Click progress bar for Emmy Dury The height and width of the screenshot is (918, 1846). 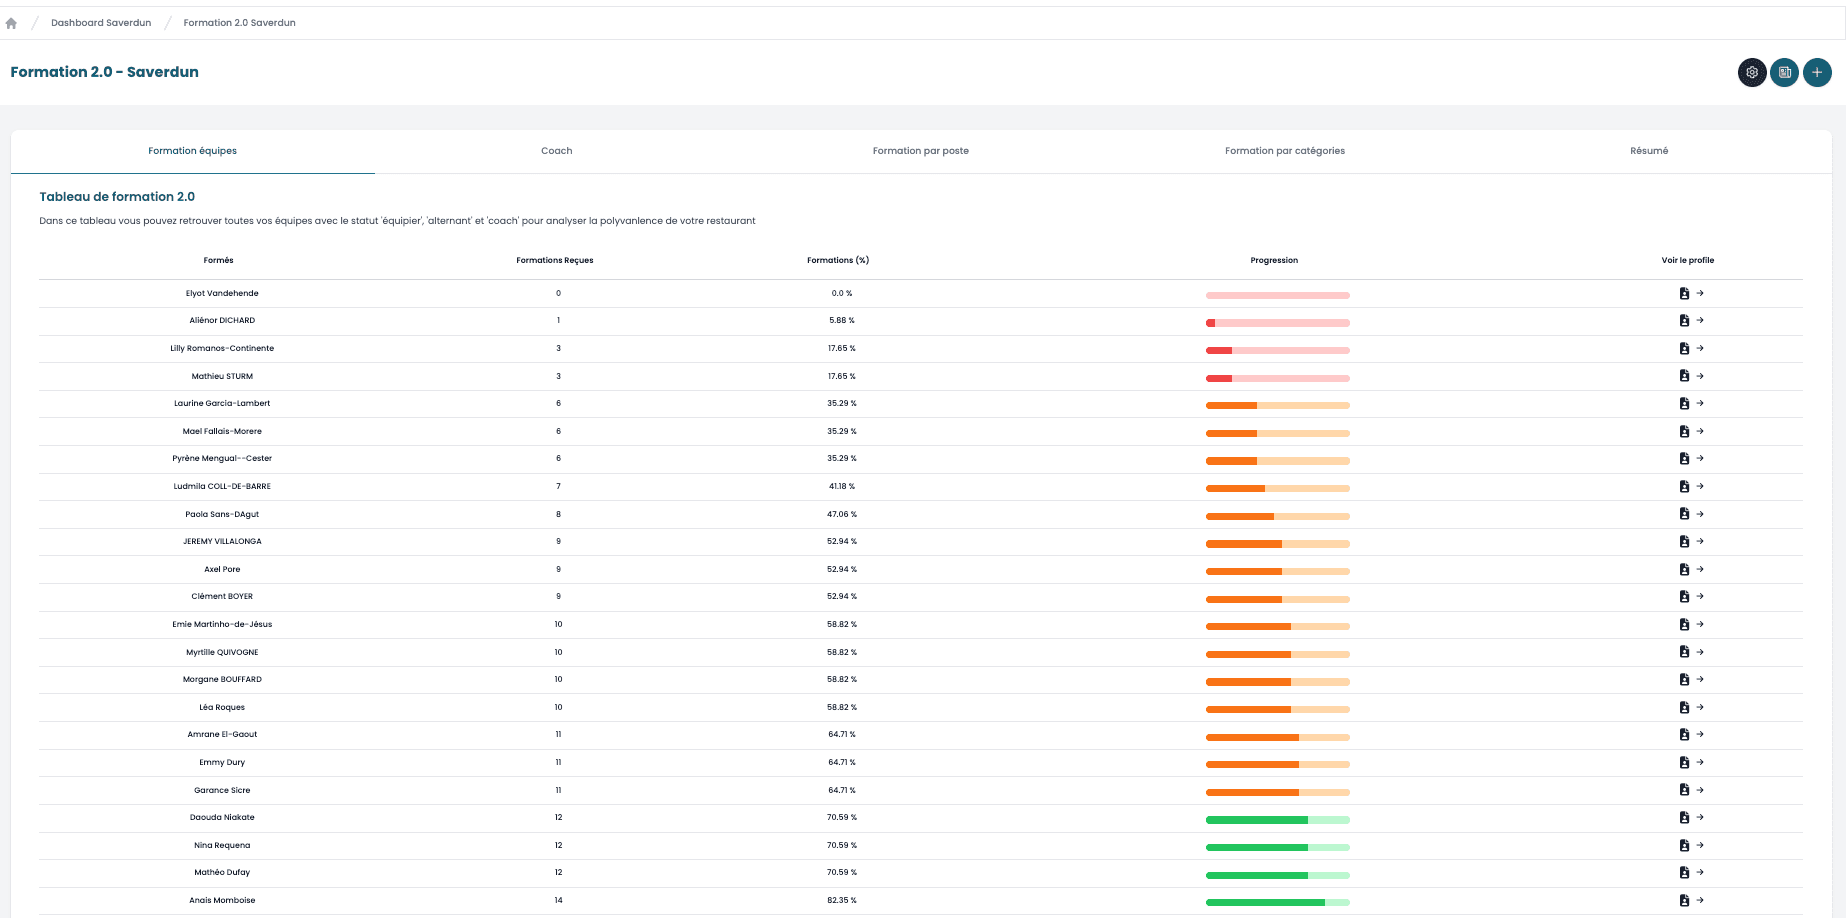click(x=1277, y=765)
